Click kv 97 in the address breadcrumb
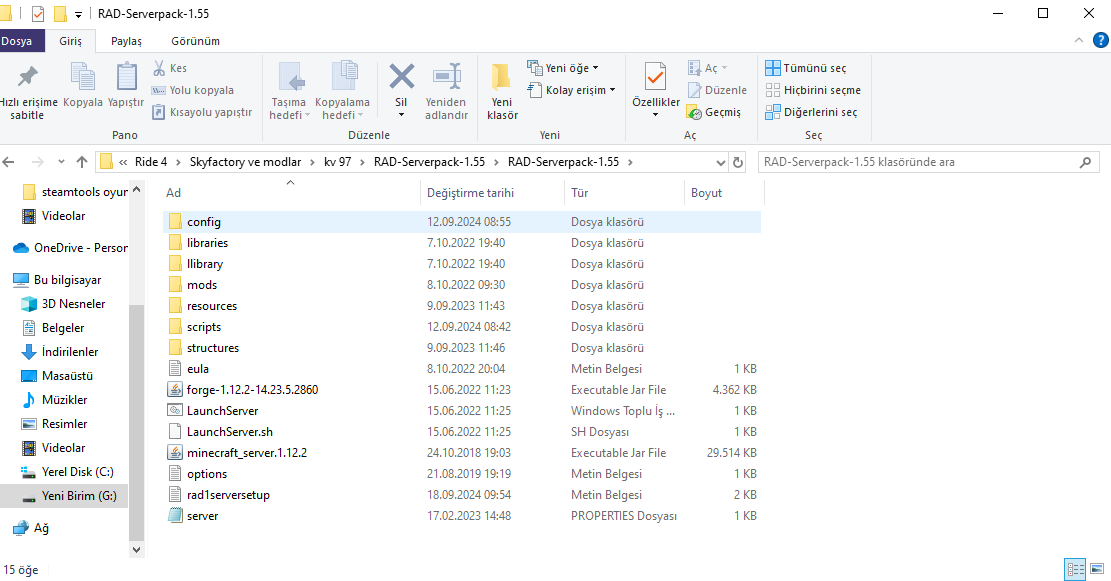This screenshot has height=581, width=1111. coord(337,162)
